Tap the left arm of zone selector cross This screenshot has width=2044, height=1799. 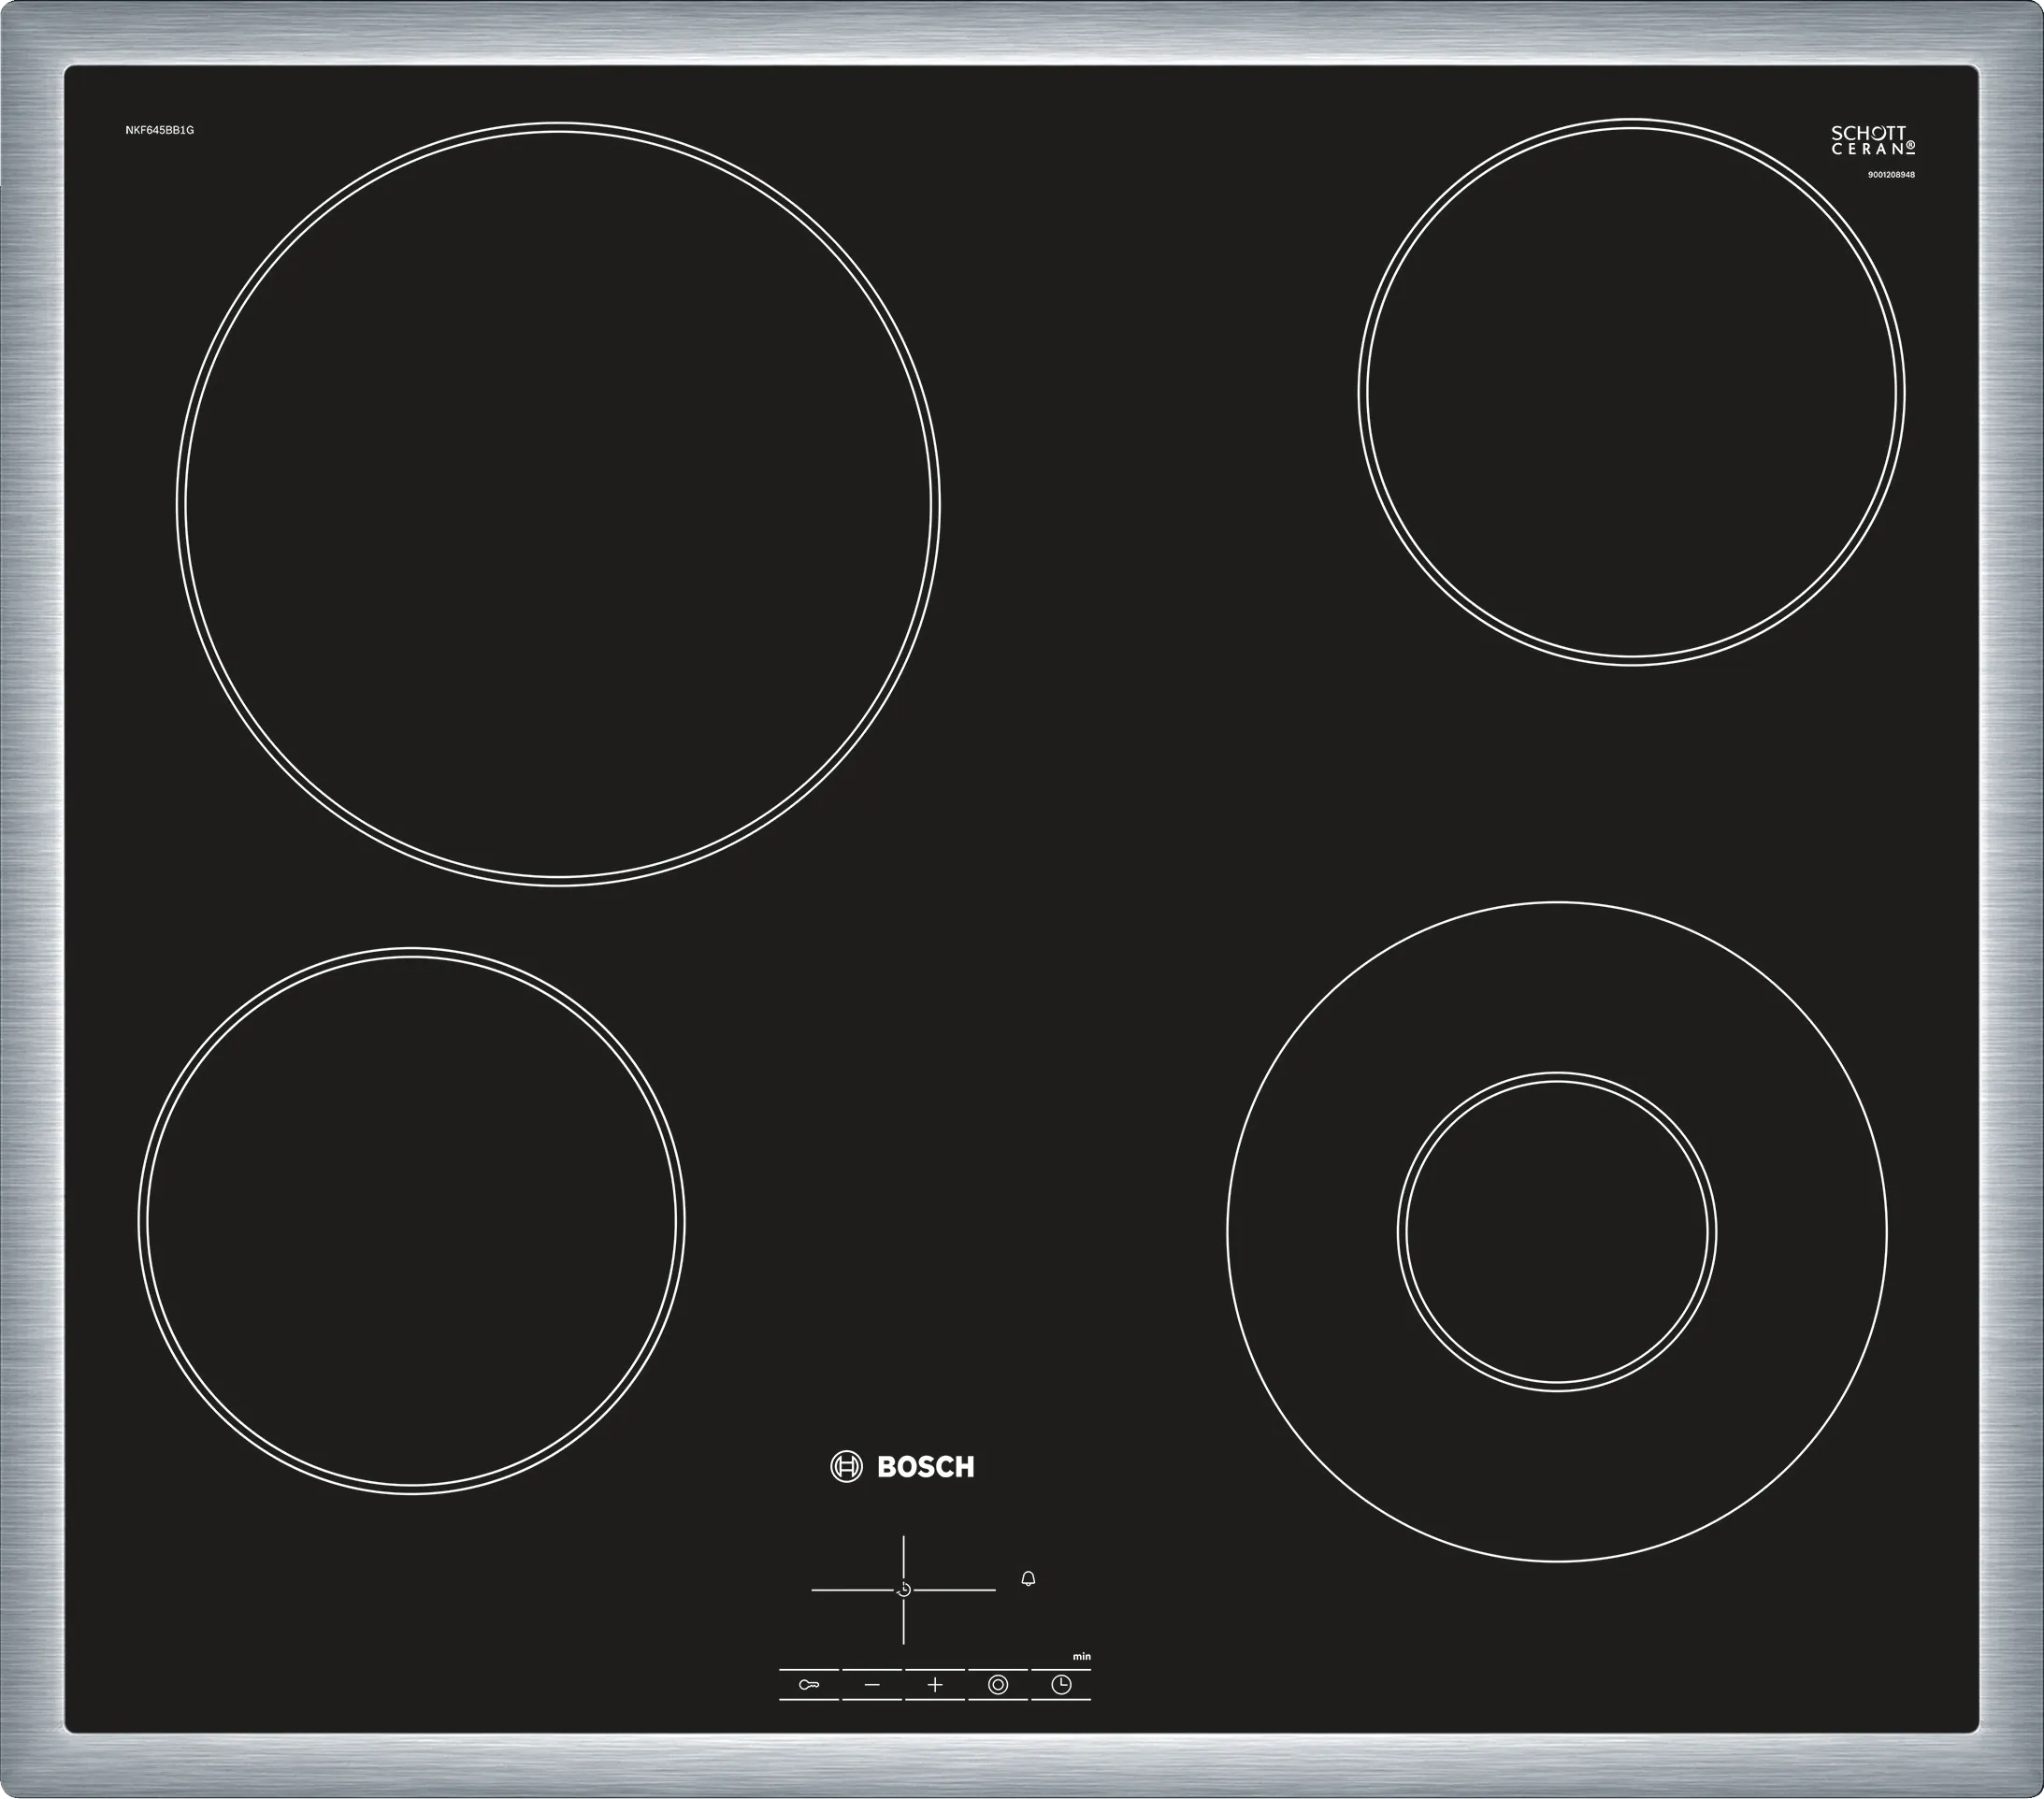pyautogui.click(x=853, y=1590)
